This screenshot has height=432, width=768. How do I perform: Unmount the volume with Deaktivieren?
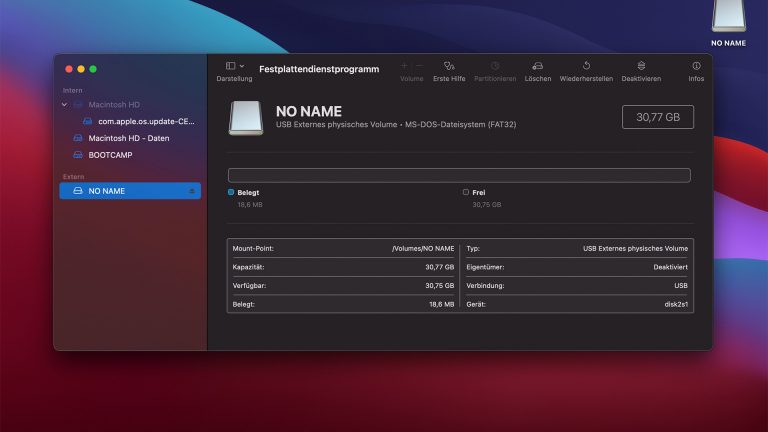click(x=641, y=66)
